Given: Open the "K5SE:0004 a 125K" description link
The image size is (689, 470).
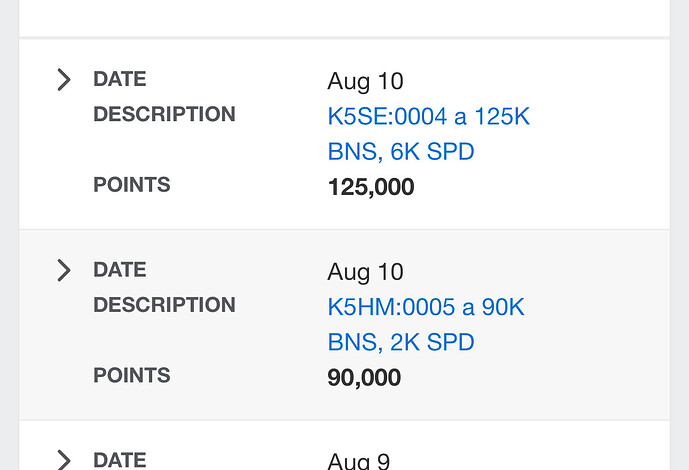Looking at the screenshot, I should 428,116.
